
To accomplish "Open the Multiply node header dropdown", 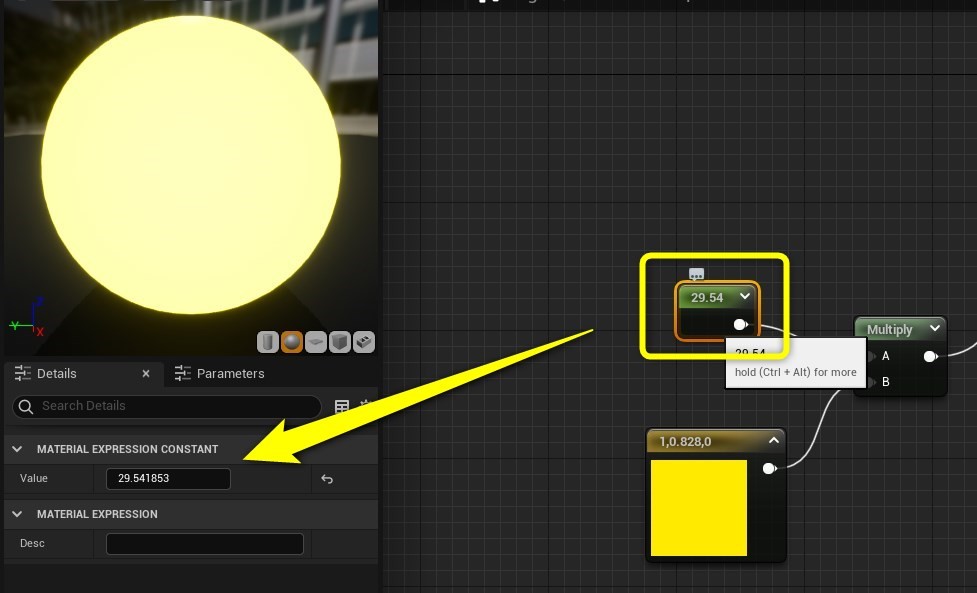I will pos(934,328).
